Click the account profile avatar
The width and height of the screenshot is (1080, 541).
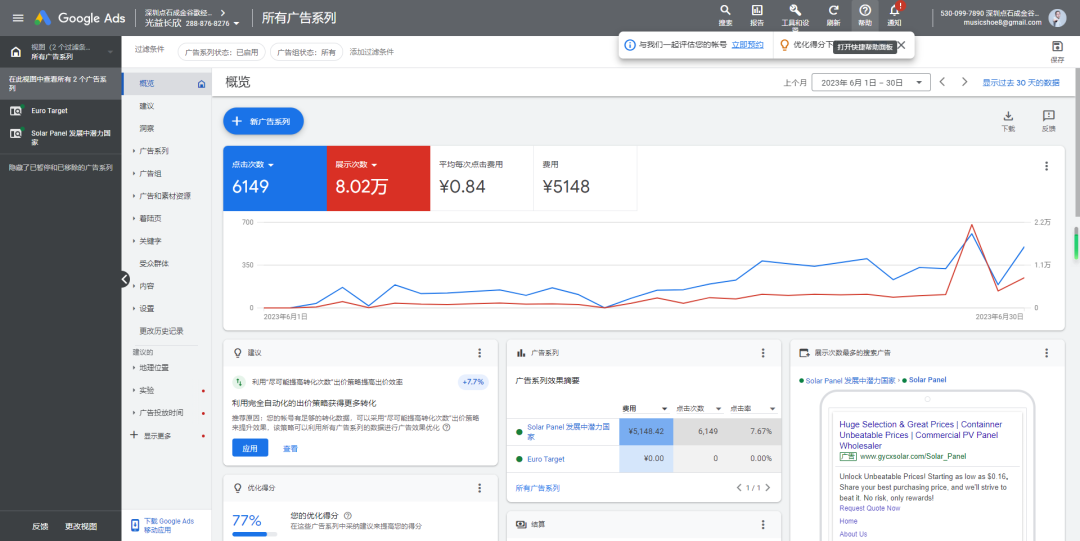coord(1057,18)
